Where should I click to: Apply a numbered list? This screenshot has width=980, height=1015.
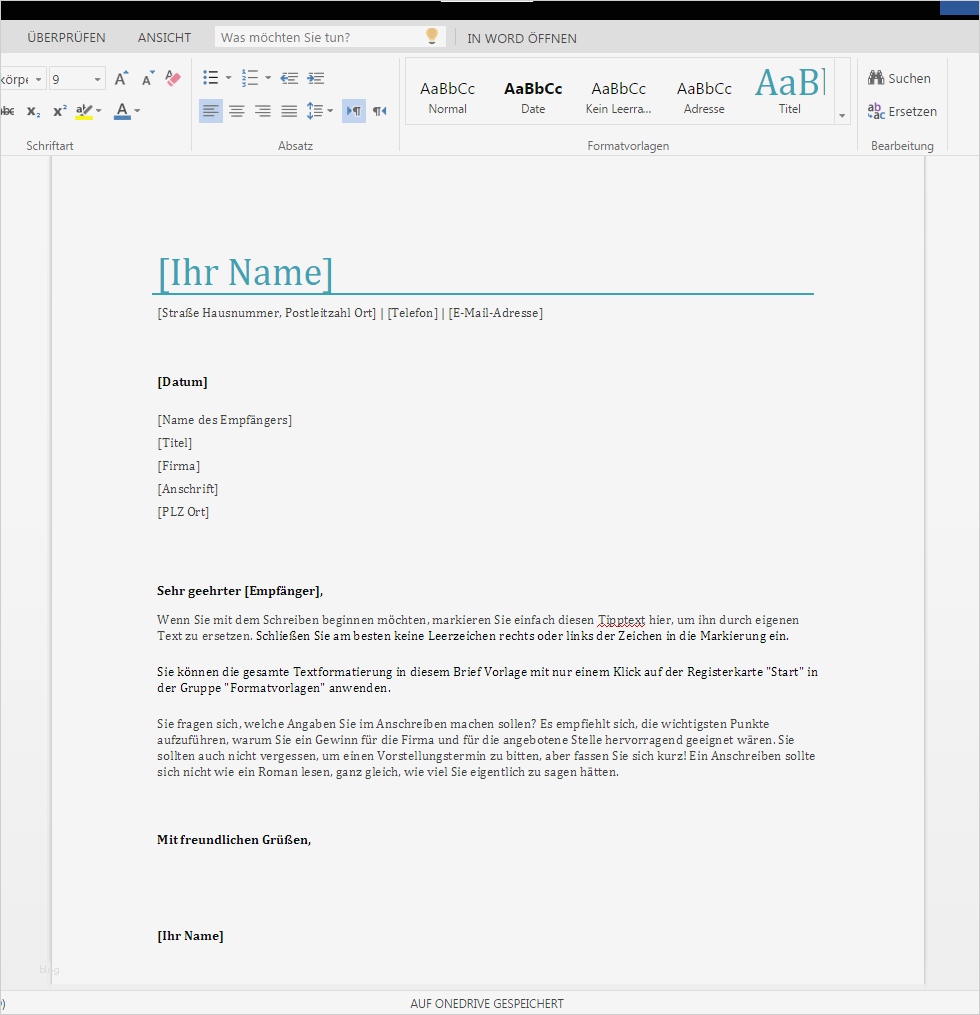[251, 78]
